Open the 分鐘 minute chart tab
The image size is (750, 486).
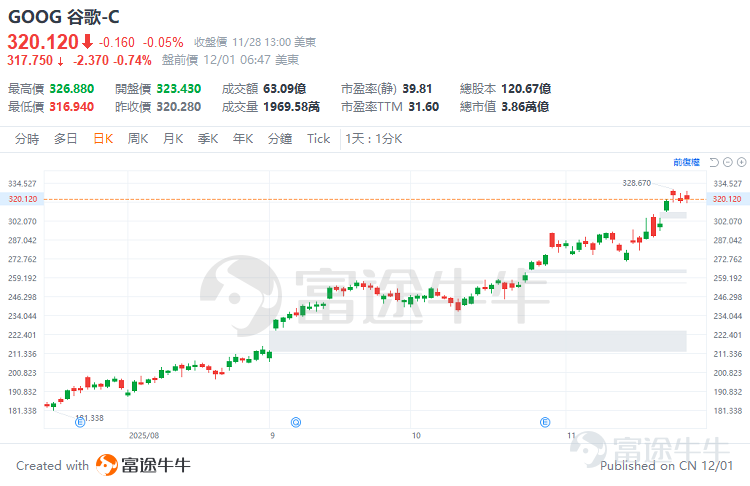pyautogui.click(x=280, y=139)
